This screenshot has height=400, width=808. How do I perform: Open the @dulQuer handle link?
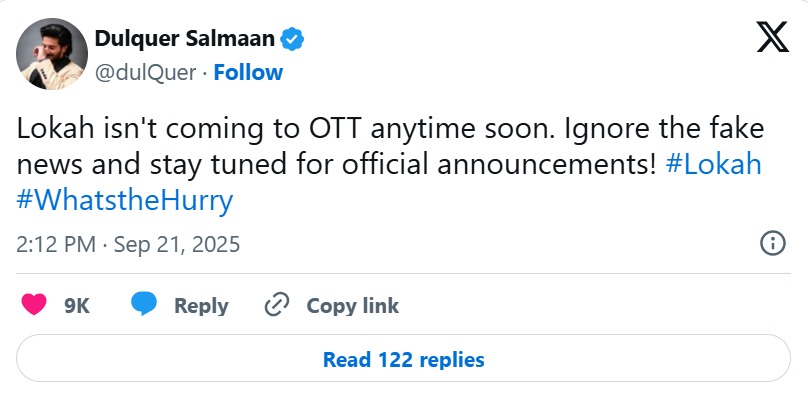tap(147, 72)
